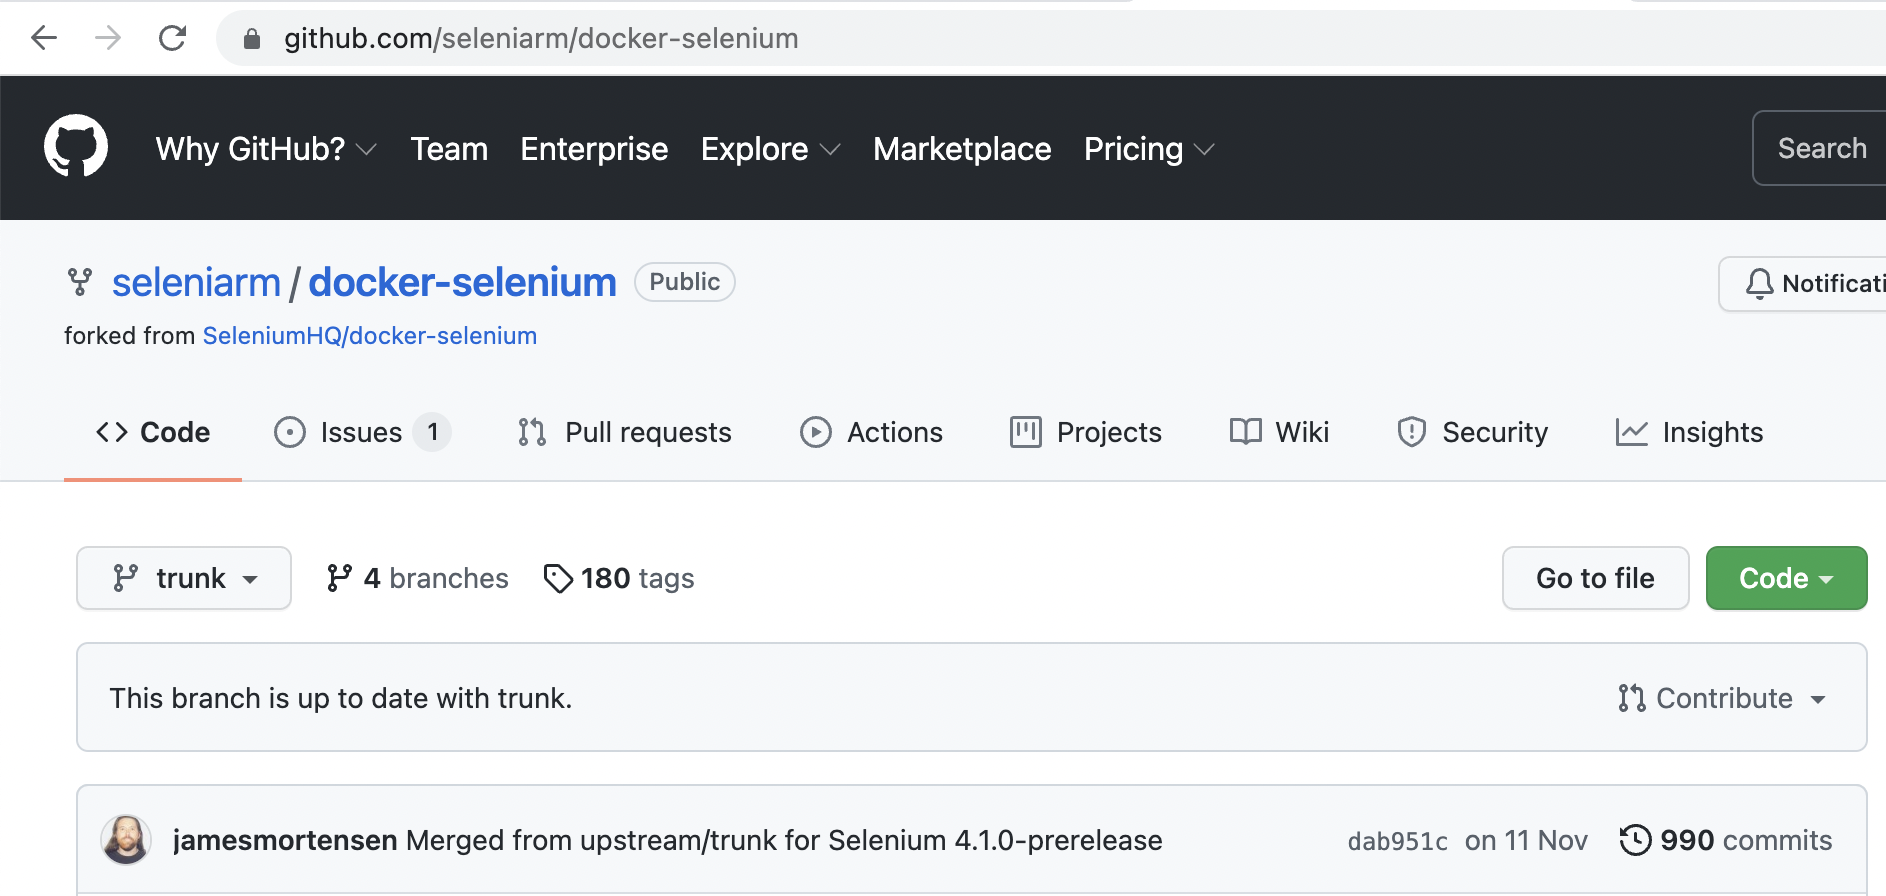The width and height of the screenshot is (1886, 896).
Task: Click jamesmortensen's avatar thumbnail
Action: pyautogui.click(x=126, y=839)
